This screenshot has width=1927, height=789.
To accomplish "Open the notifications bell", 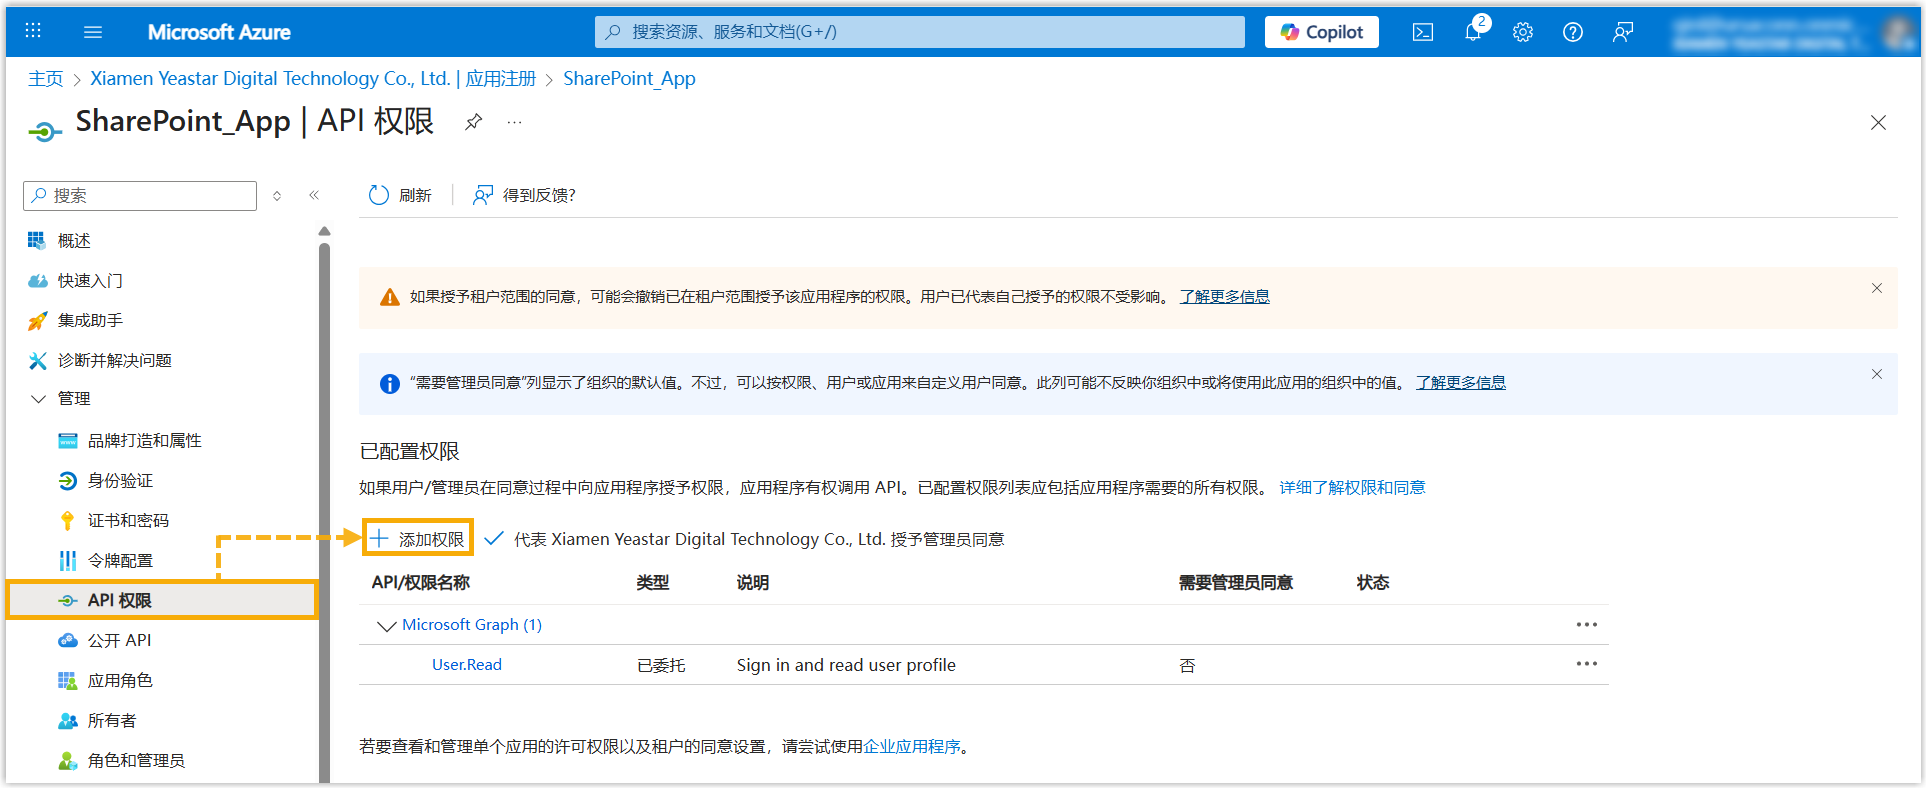I will click(x=1472, y=32).
